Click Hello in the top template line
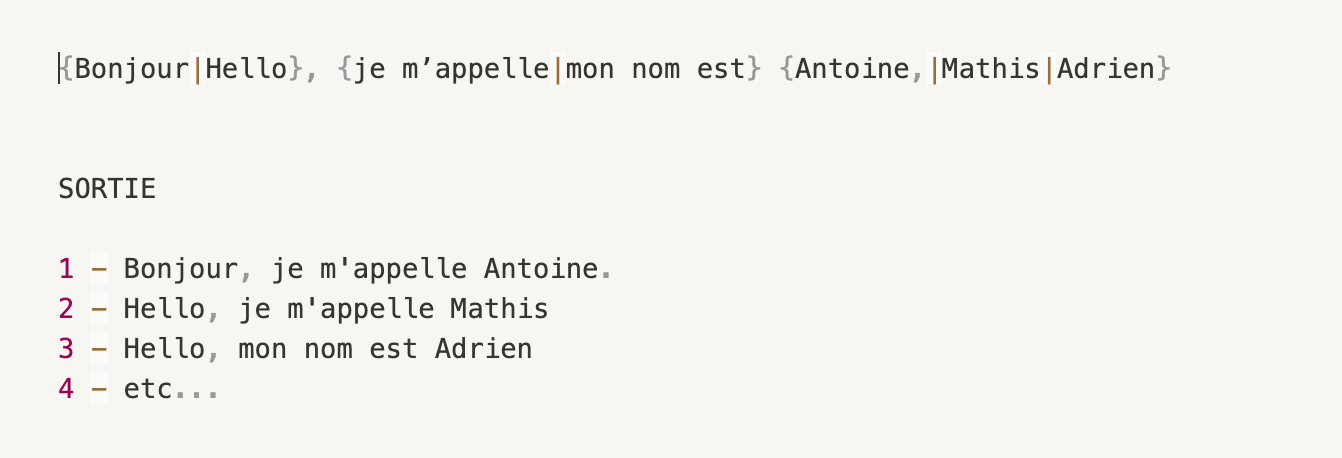 [x=246, y=70]
